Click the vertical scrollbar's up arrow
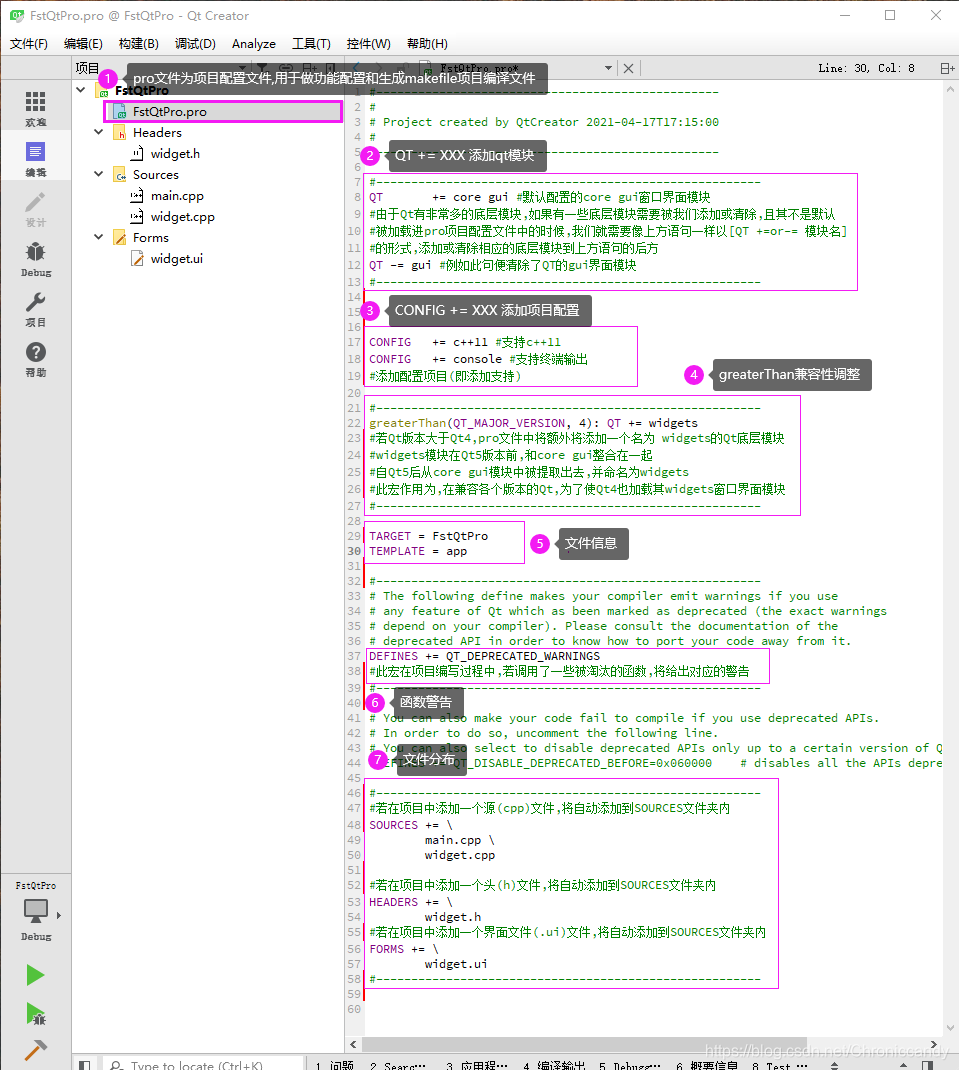The height and width of the screenshot is (1070, 959). point(950,89)
